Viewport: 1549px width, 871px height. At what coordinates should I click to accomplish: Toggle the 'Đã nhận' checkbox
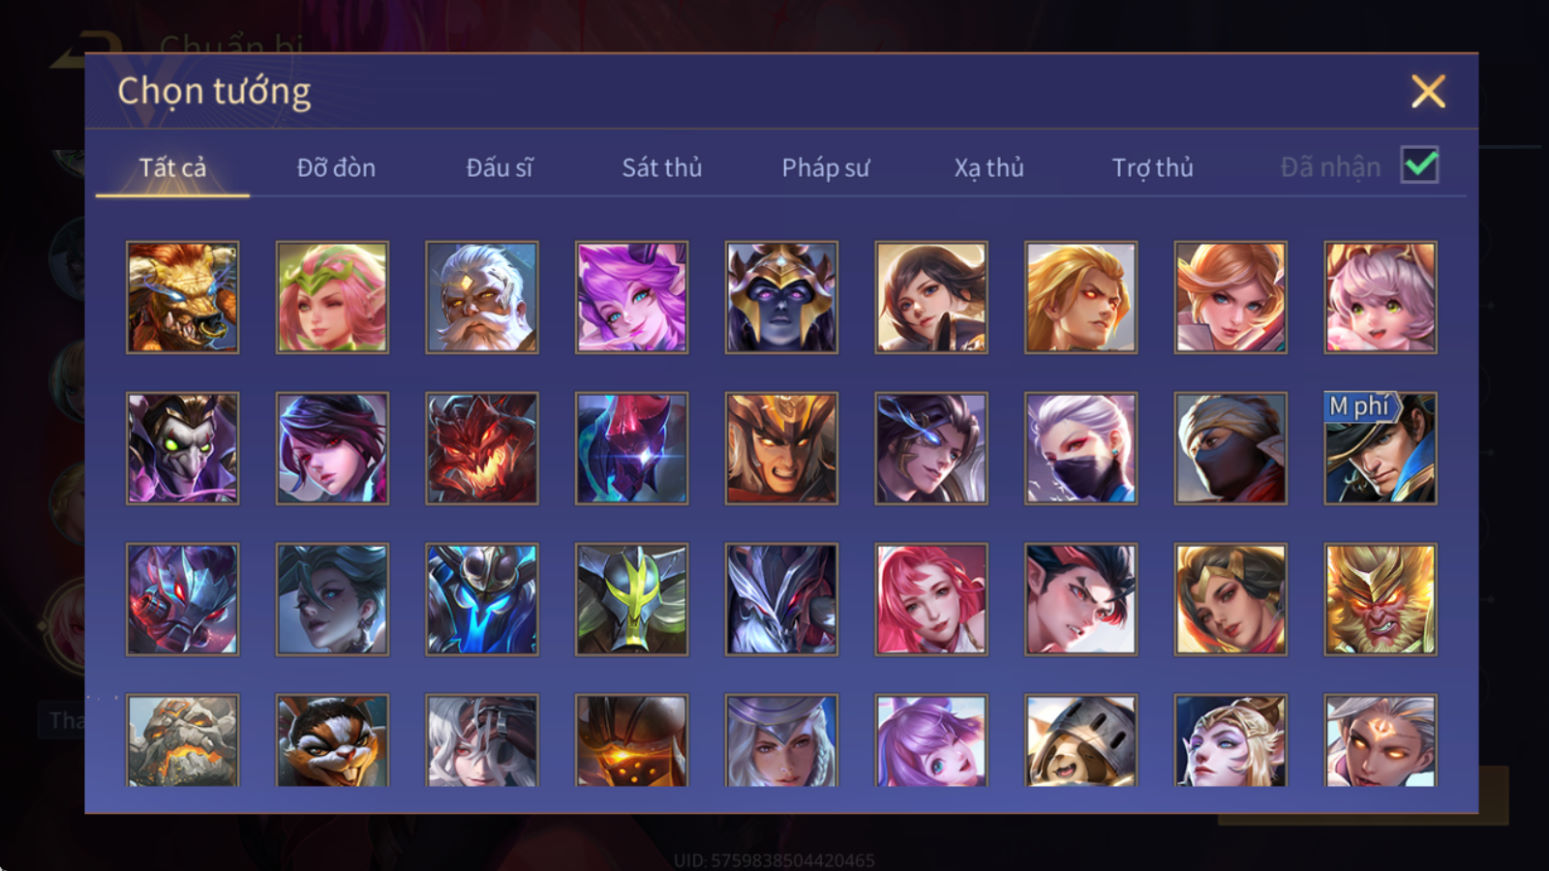point(1419,165)
